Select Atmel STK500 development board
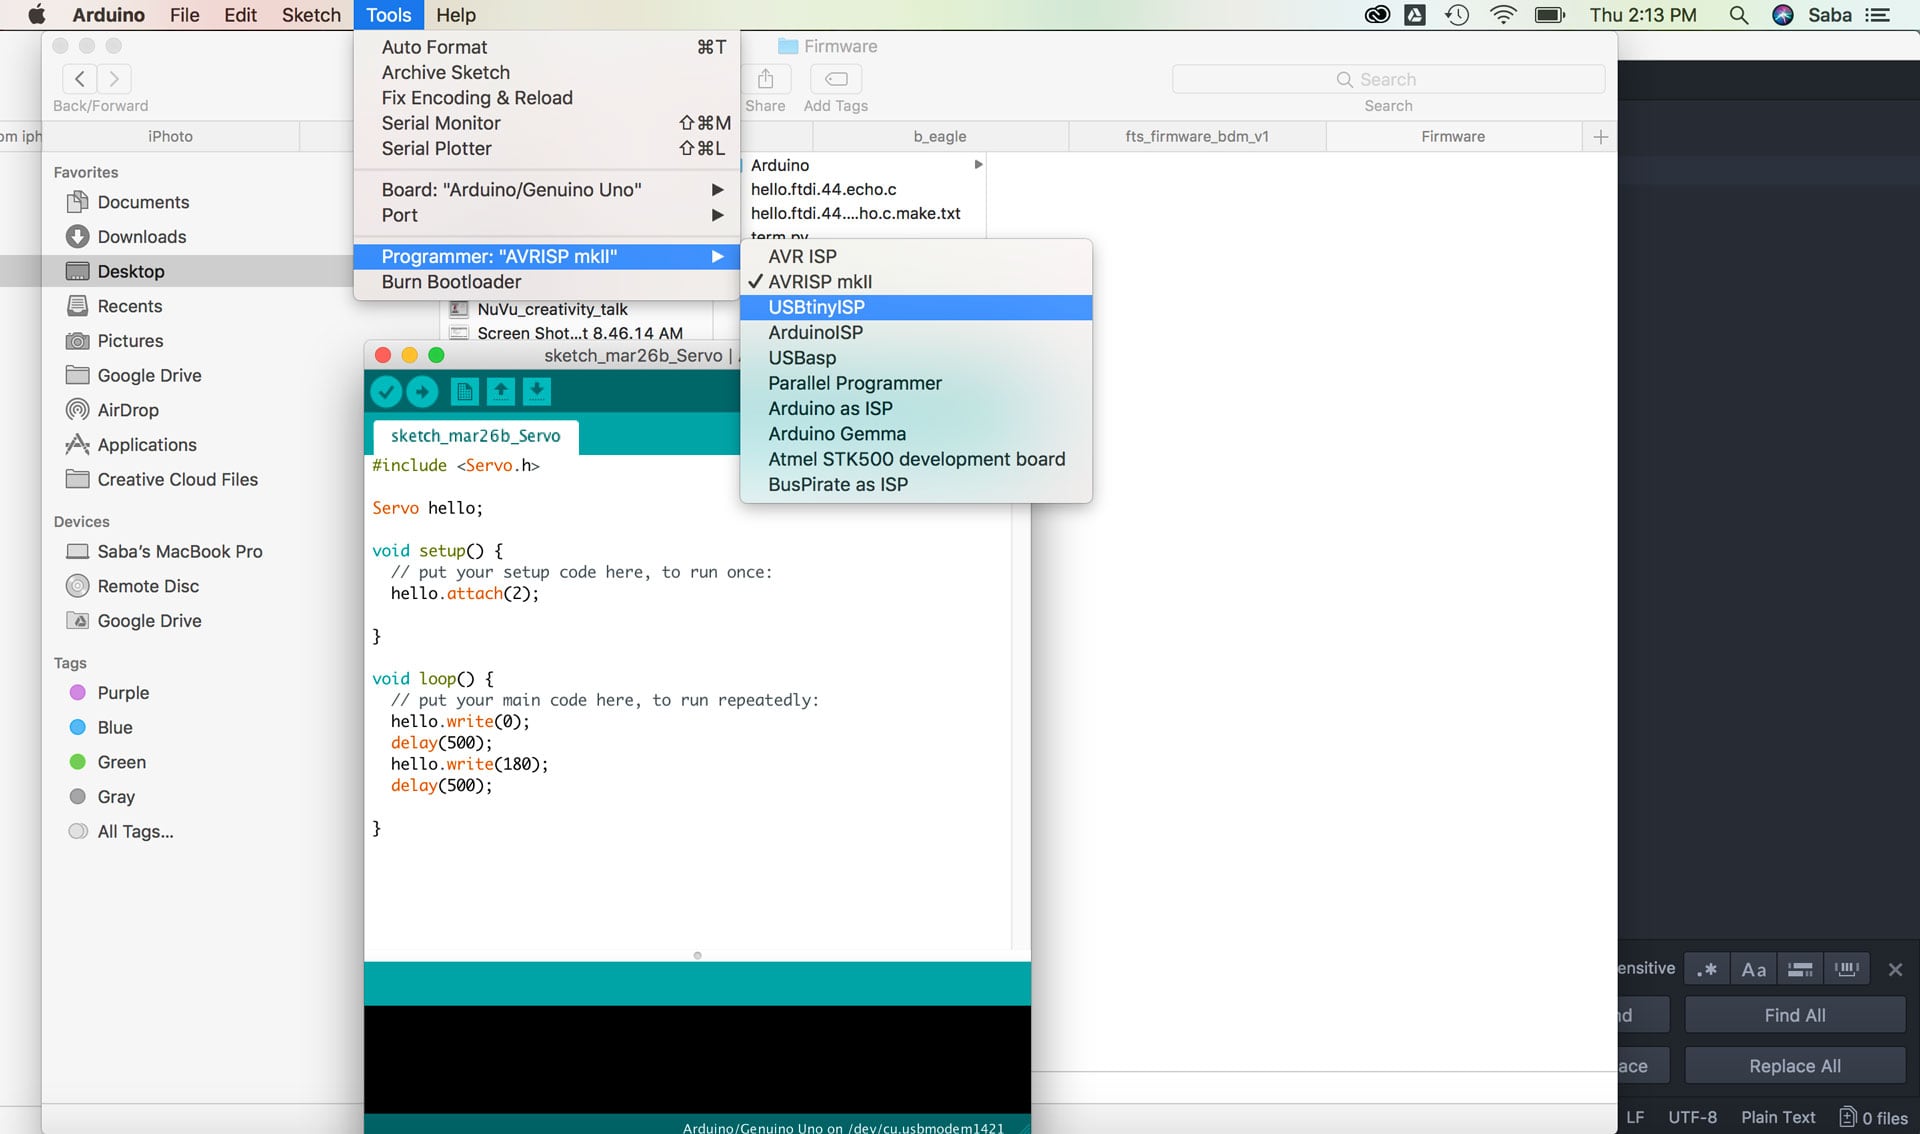Image resolution: width=1920 pixels, height=1134 pixels. [916, 459]
